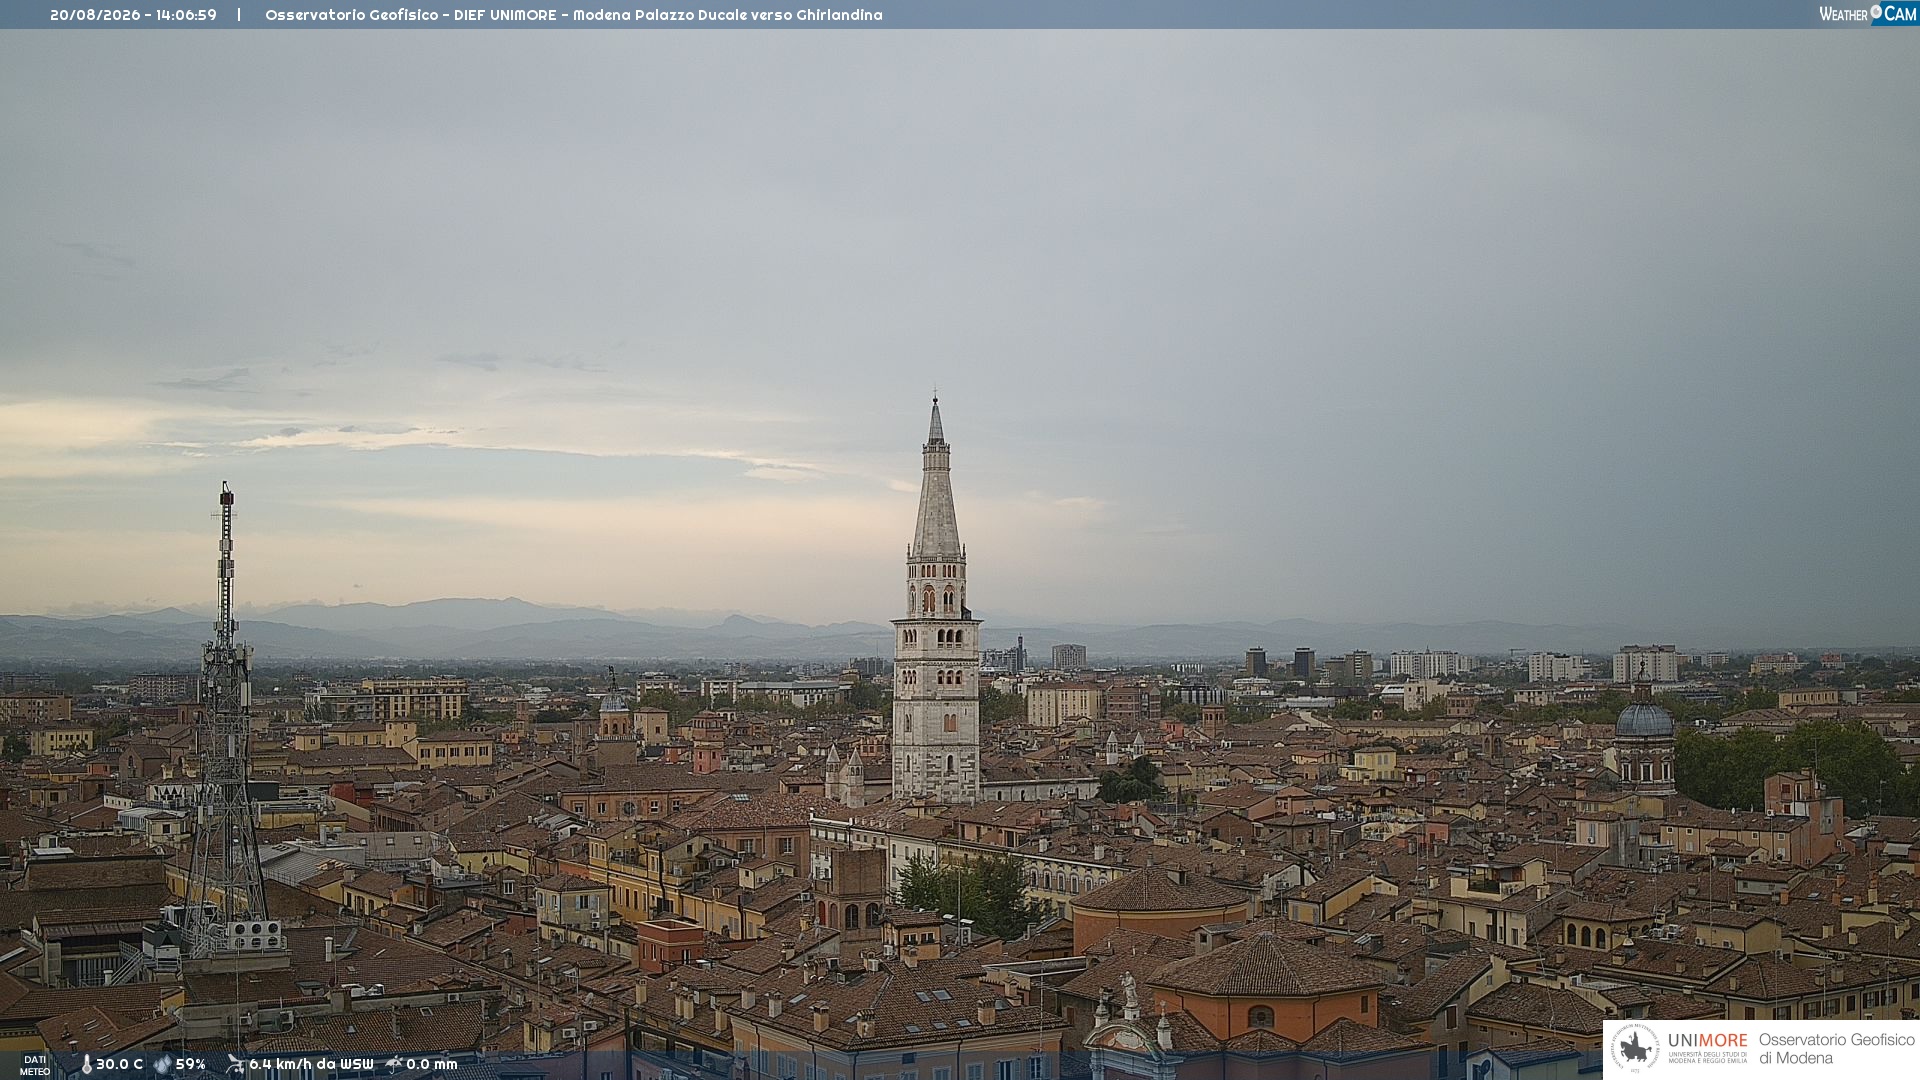Select the 30.0 C temperature reading
Screen dimensions: 1920x1080
point(119,1065)
